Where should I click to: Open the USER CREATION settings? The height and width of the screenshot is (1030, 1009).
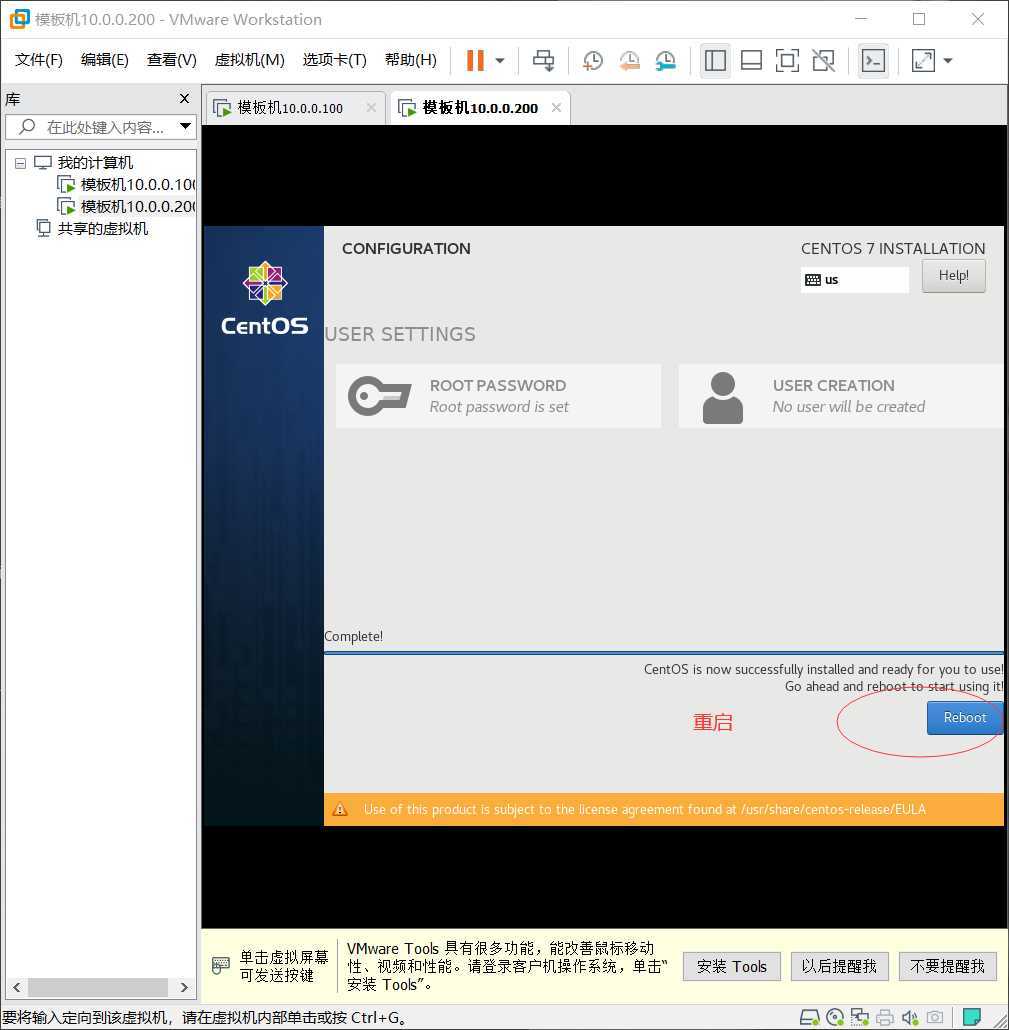[841, 396]
